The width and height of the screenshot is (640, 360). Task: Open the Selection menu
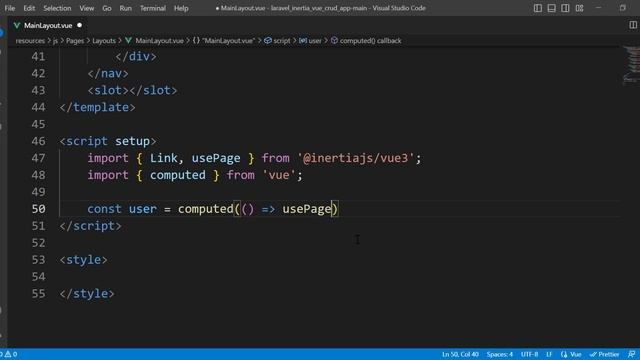coord(57,8)
